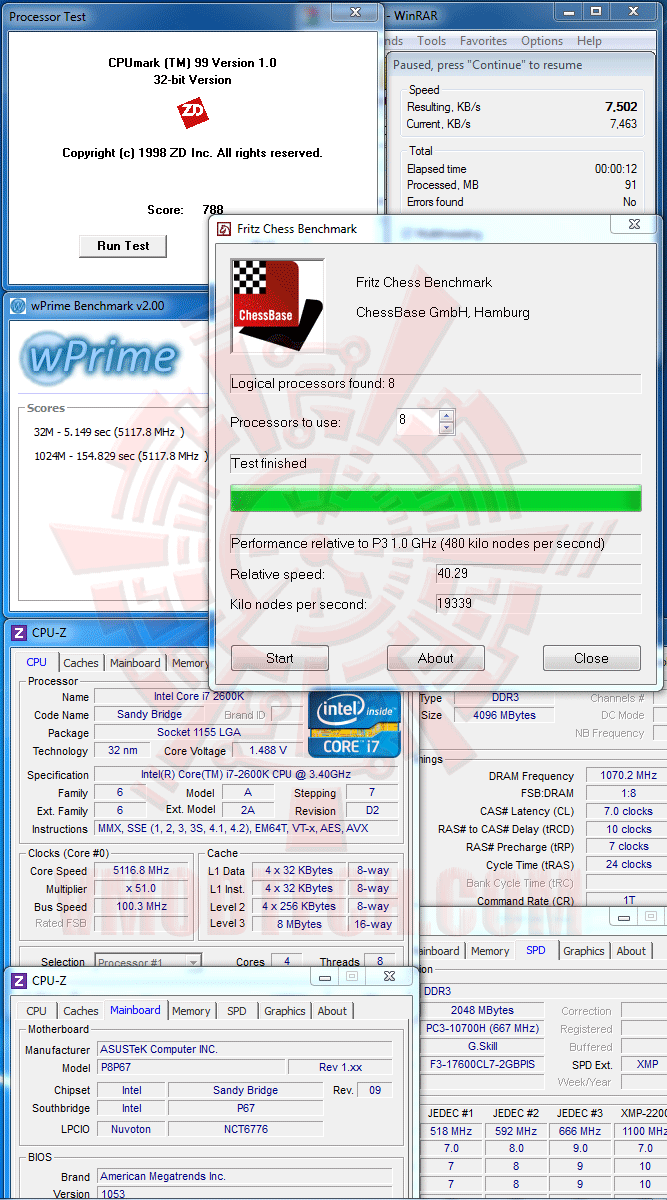Click the red ZD logo icon

click(x=192, y=112)
